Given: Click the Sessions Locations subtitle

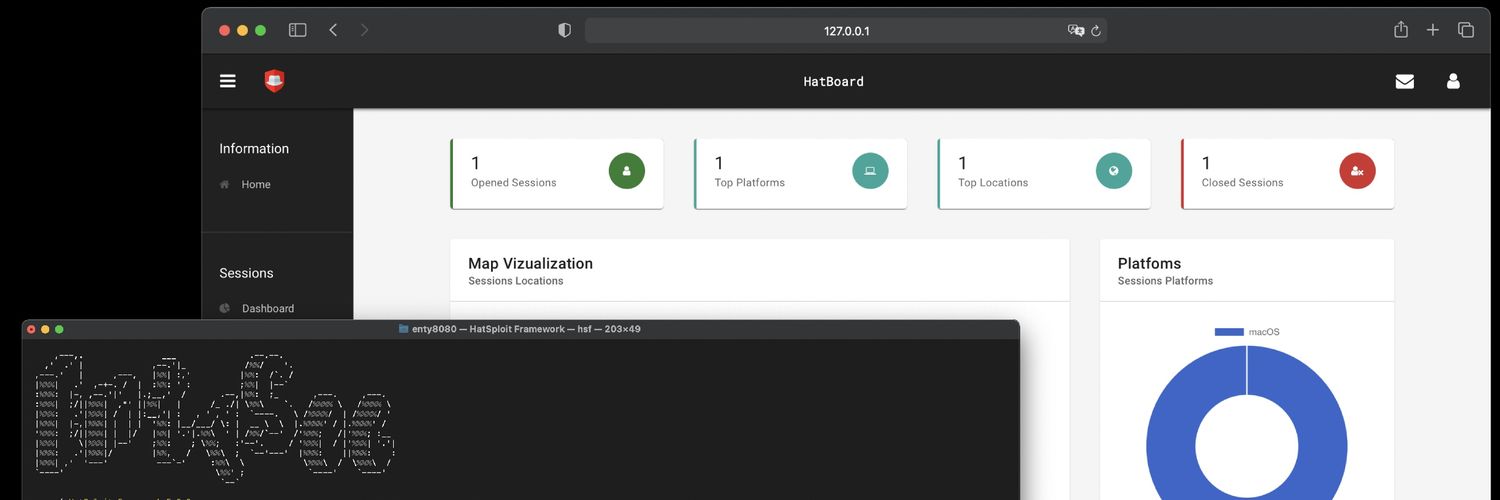Looking at the screenshot, I should pyautogui.click(x=516, y=281).
